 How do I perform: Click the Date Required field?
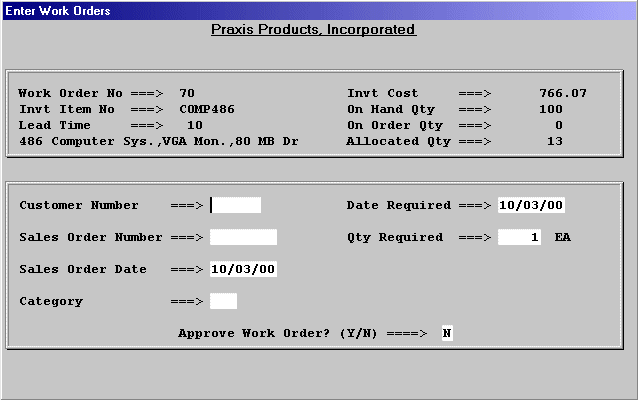tap(531, 205)
